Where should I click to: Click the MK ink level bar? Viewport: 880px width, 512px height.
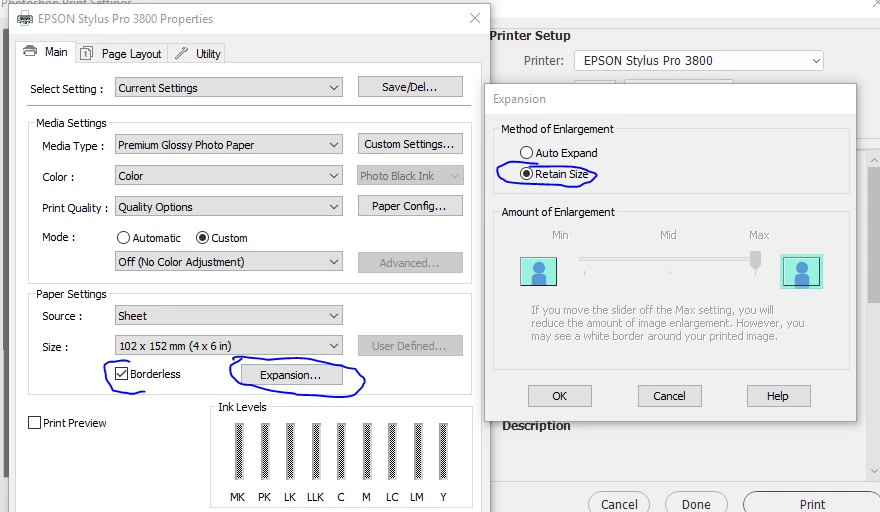[239, 451]
